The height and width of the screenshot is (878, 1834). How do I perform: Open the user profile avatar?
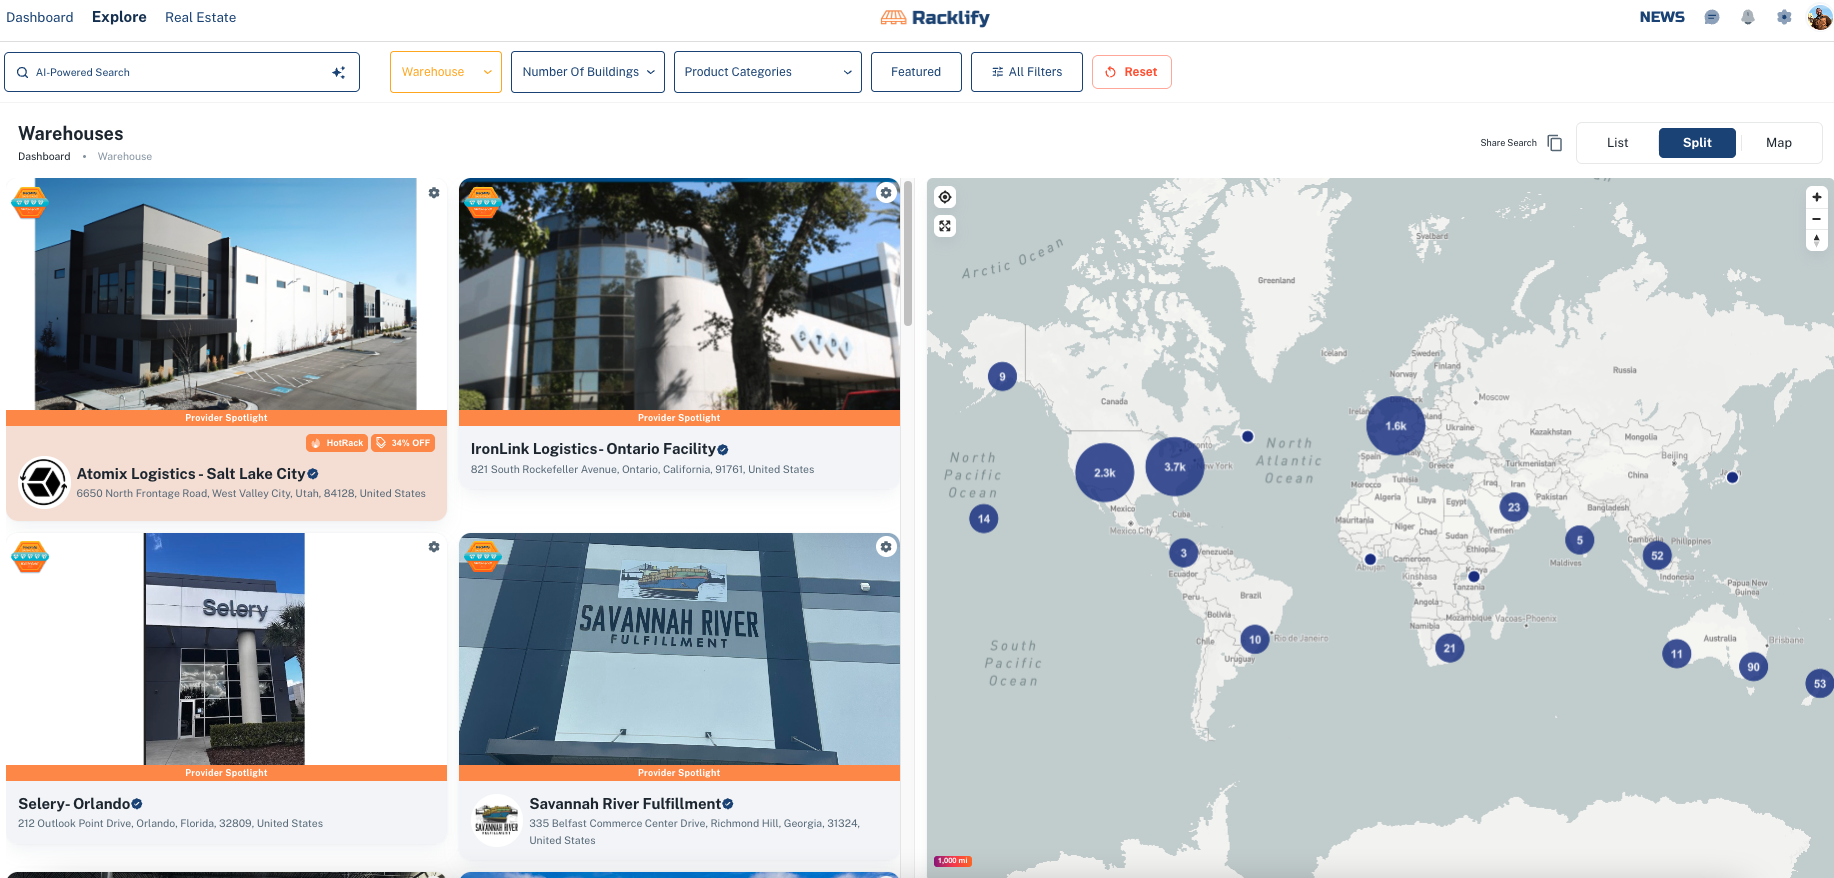pyautogui.click(x=1820, y=17)
